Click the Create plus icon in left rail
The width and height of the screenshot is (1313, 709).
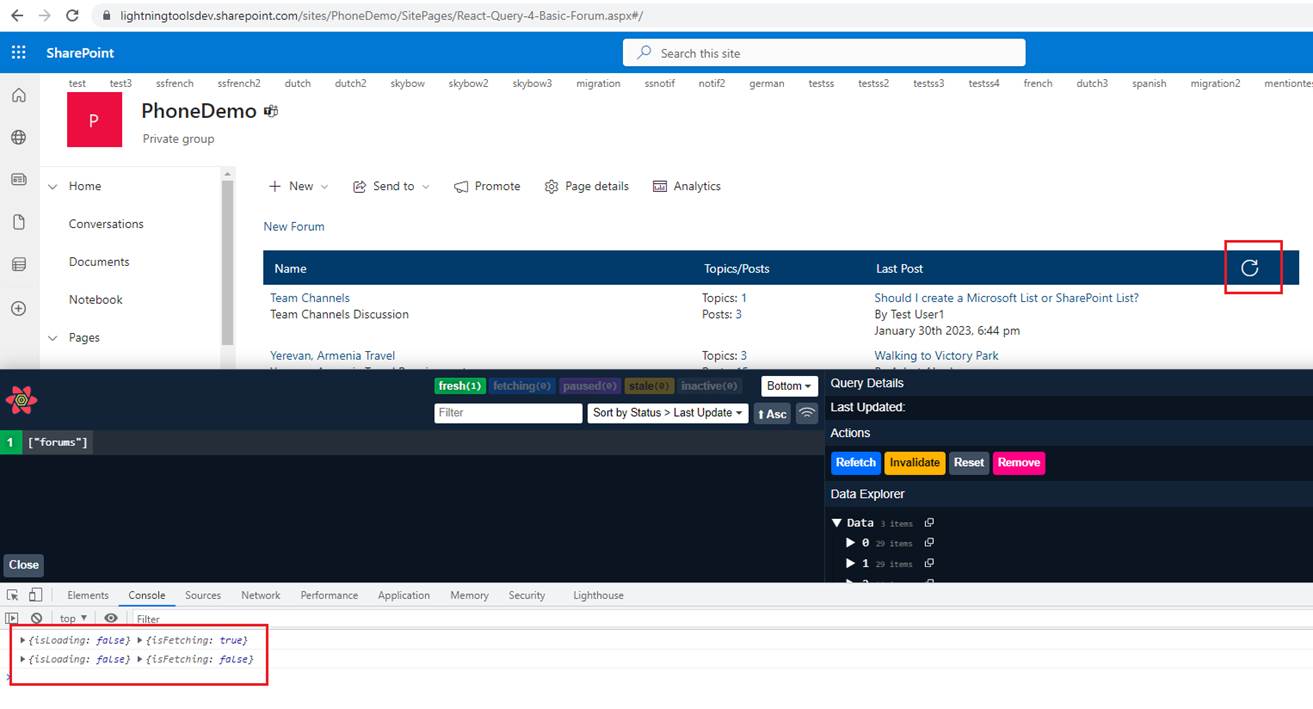pos(18,309)
